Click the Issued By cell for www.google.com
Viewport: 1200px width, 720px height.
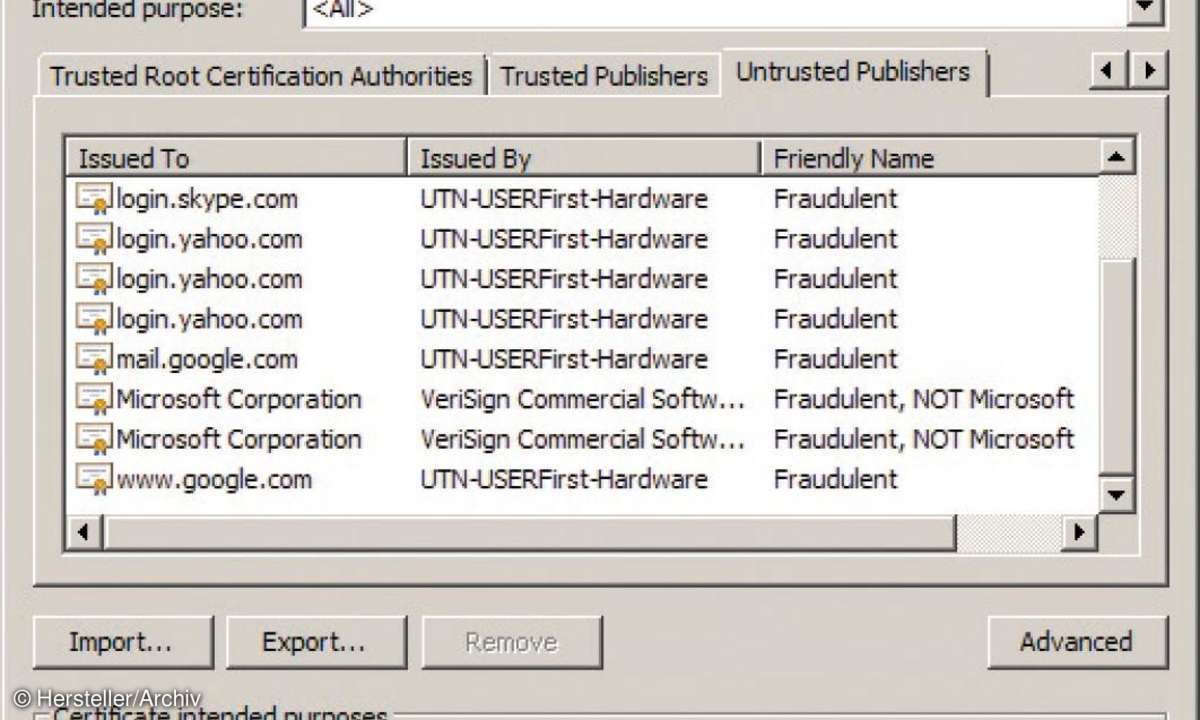(x=564, y=479)
